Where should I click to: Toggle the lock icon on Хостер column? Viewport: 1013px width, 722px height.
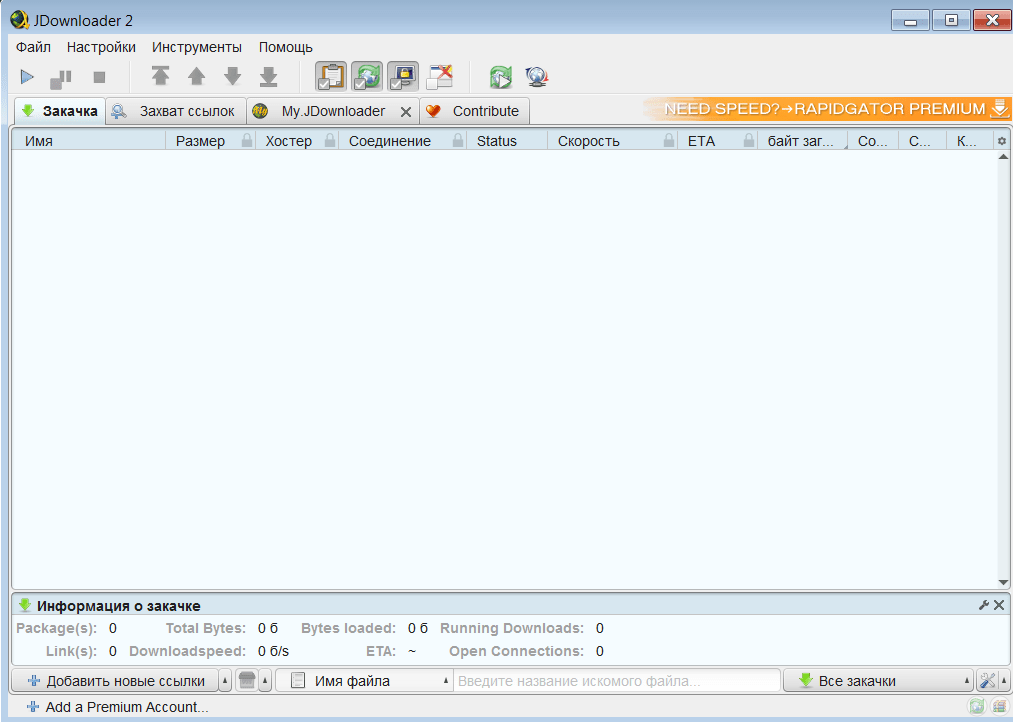point(330,140)
